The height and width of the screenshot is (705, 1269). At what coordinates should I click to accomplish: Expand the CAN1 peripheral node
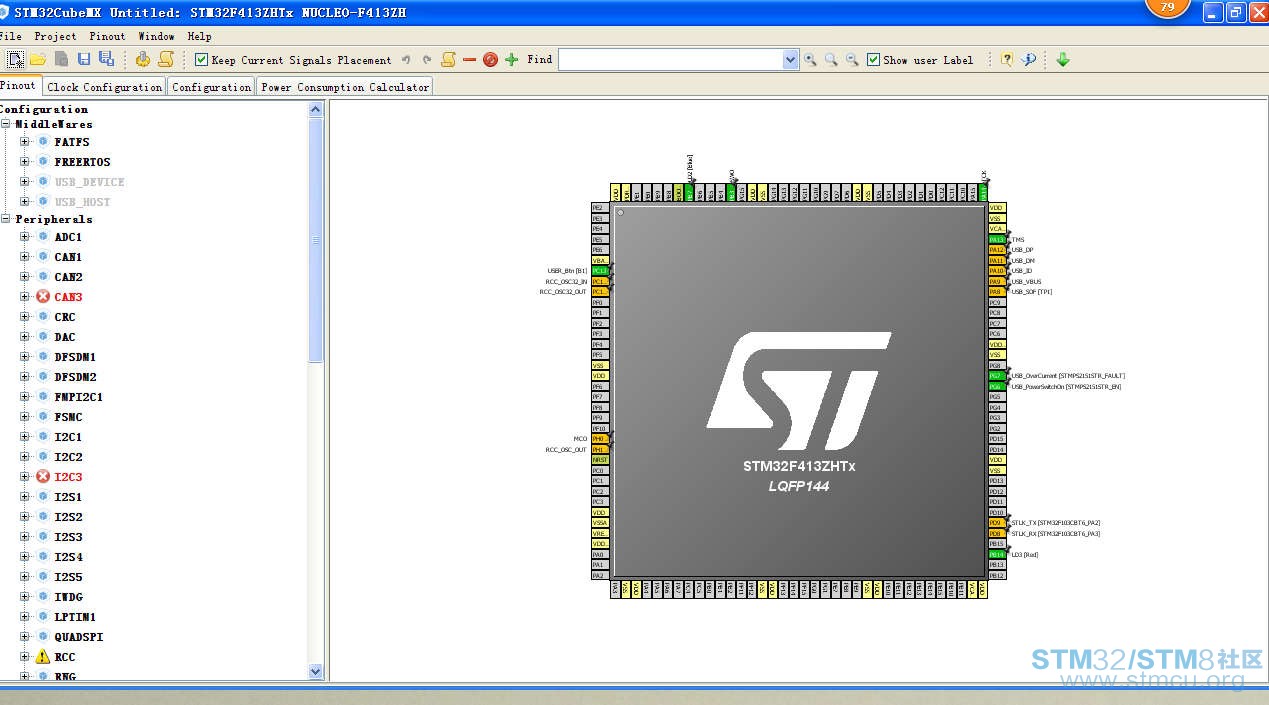point(25,257)
